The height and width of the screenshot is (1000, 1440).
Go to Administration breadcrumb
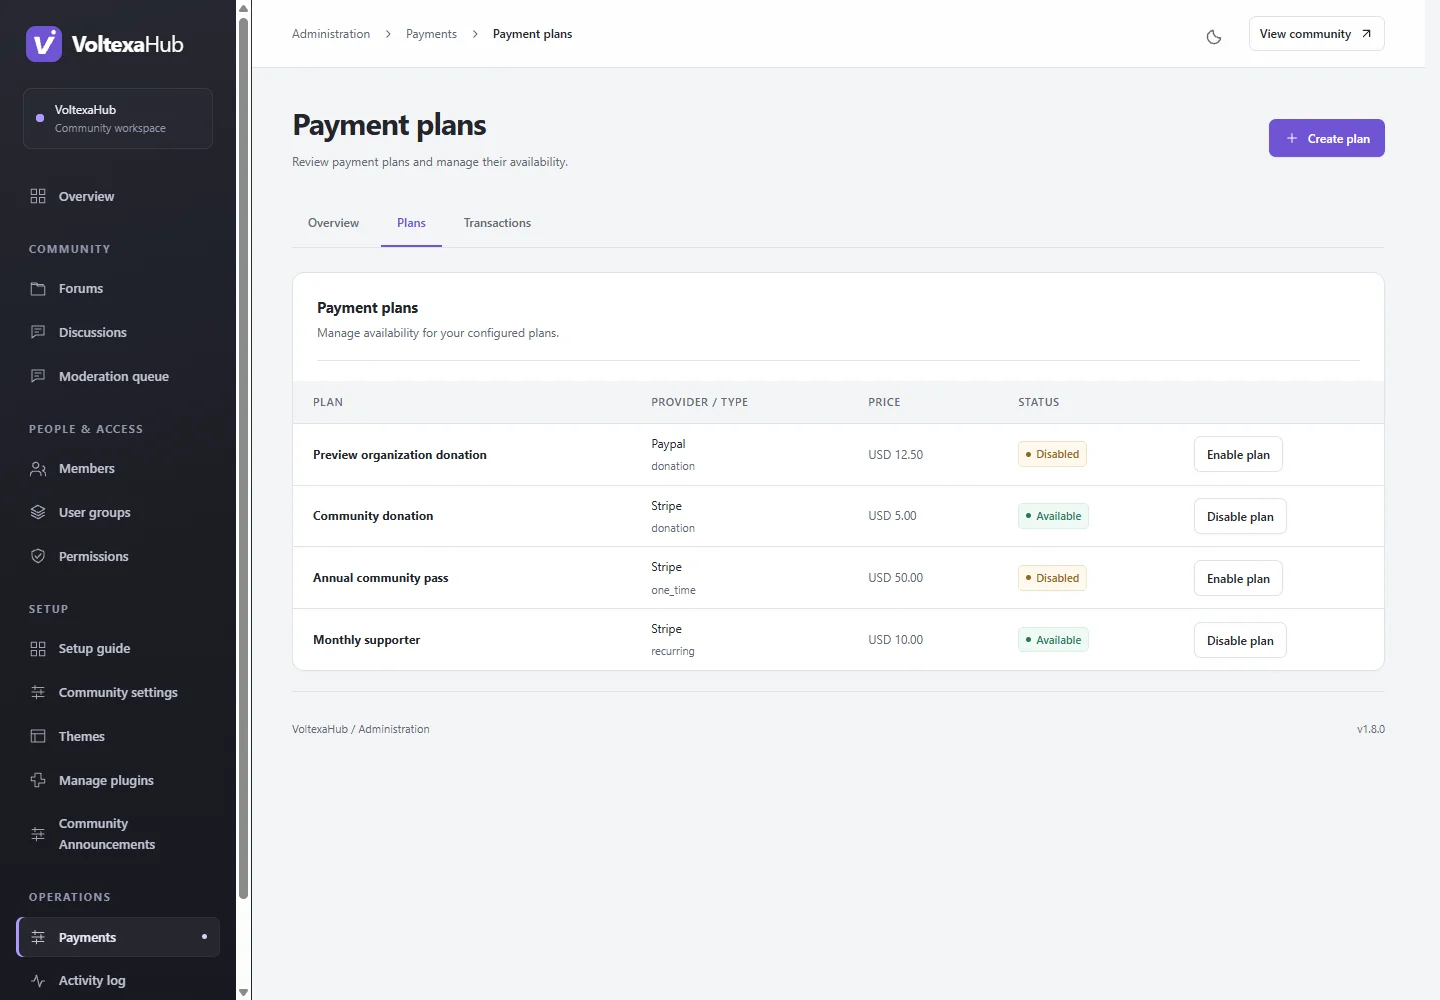coord(331,34)
